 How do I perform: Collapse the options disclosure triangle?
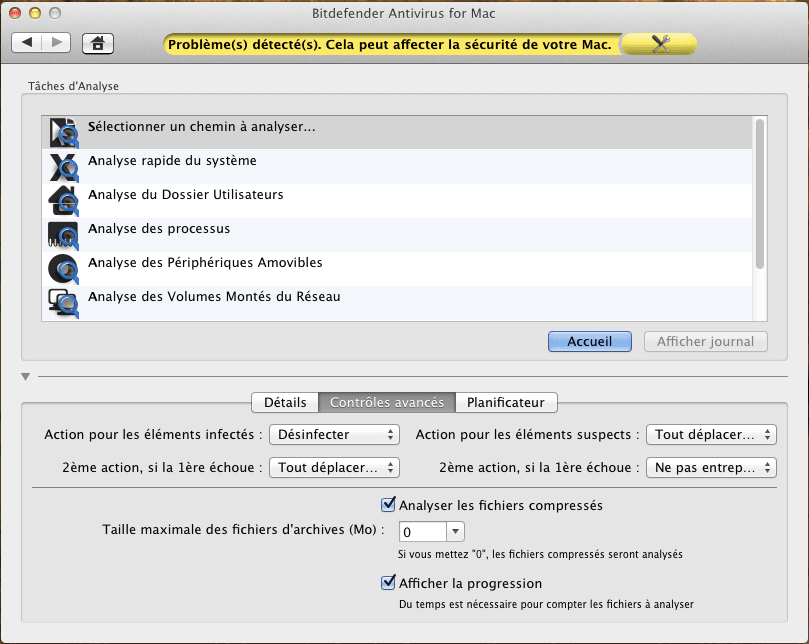[x=26, y=377]
